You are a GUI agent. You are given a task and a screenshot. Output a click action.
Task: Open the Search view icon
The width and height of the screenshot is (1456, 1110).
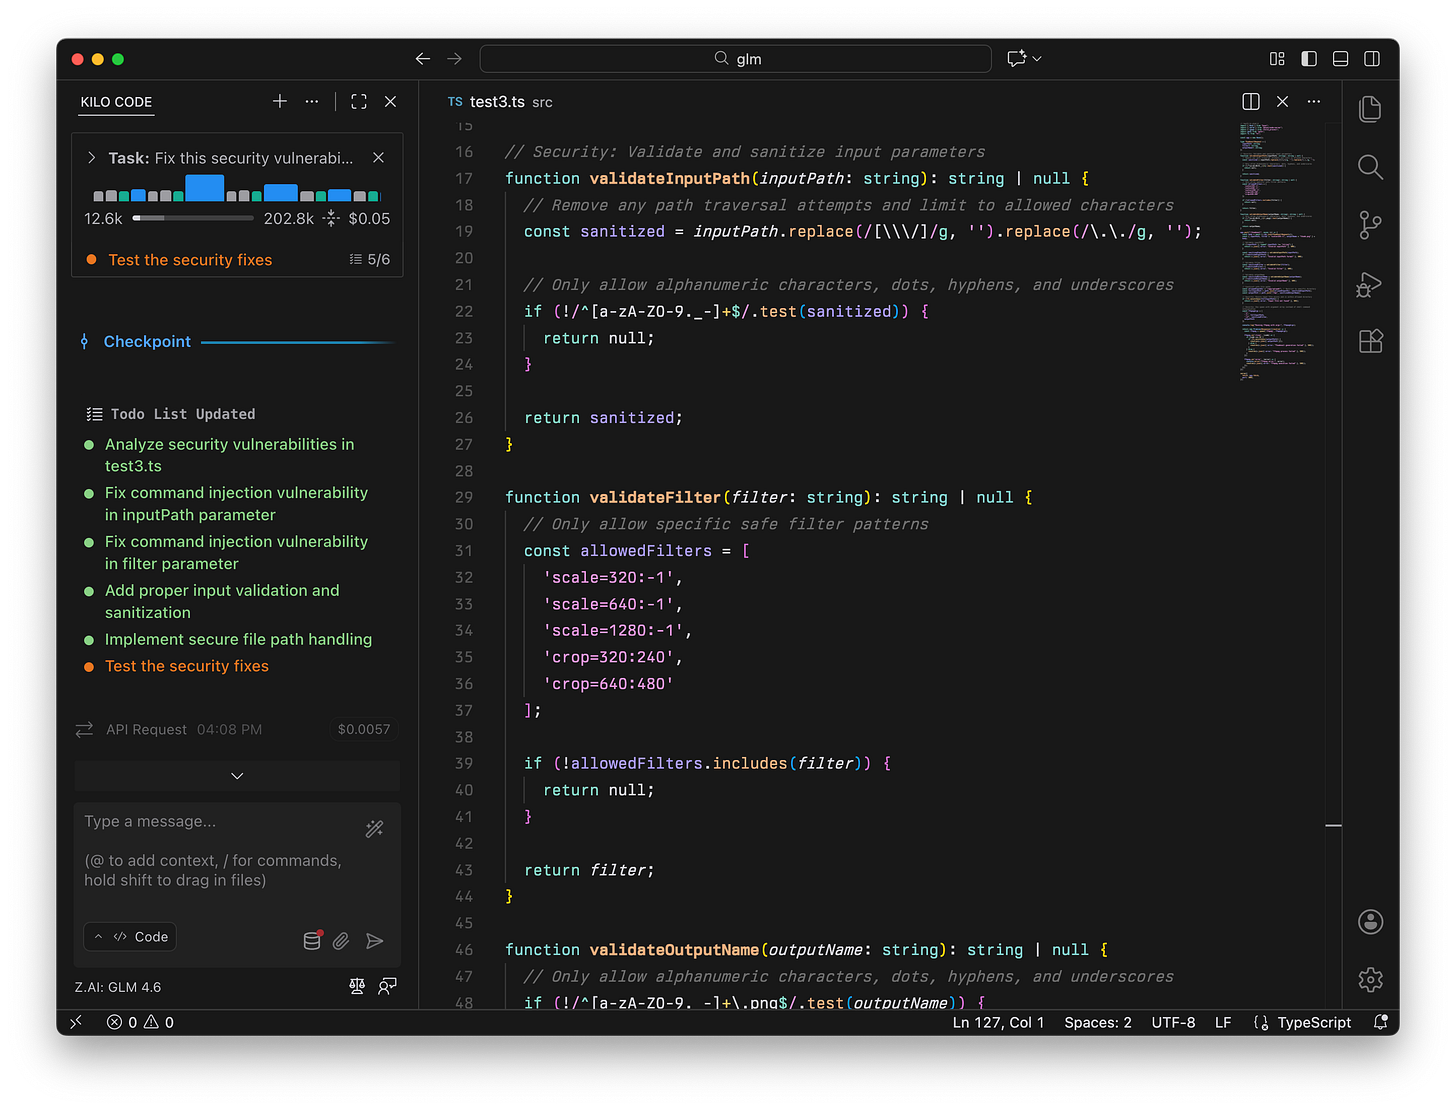point(1370,167)
